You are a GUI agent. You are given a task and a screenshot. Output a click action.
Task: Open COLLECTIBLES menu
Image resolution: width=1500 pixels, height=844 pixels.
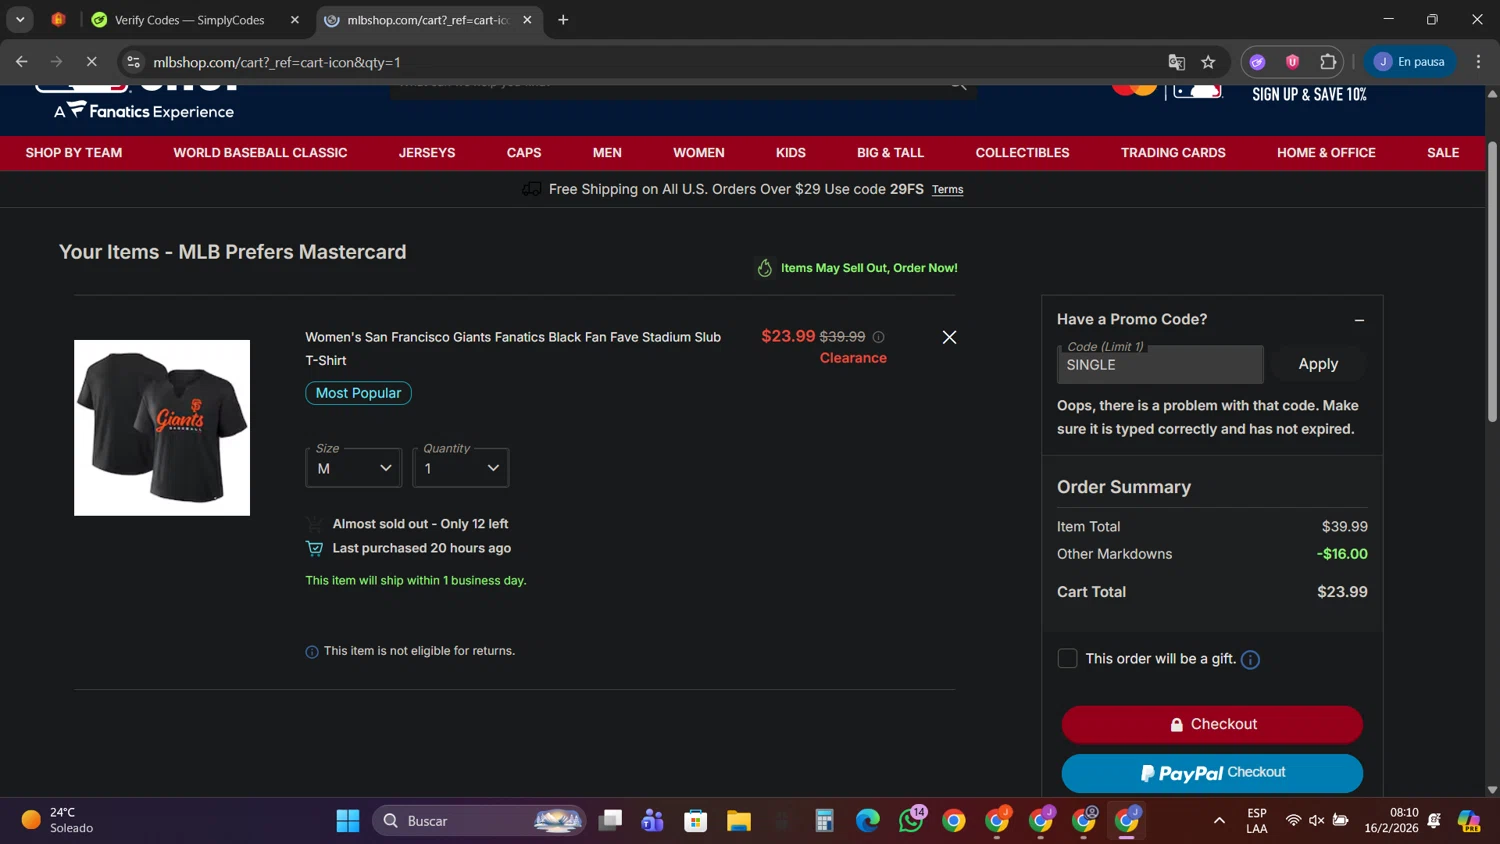(x=1022, y=153)
